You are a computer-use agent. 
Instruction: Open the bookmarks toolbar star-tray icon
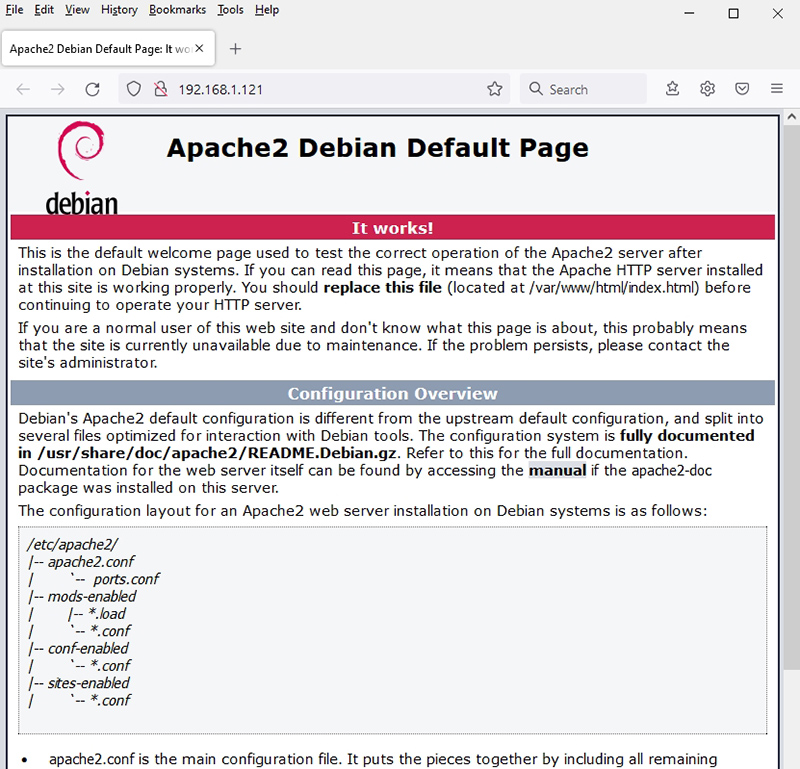(x=672, y=89)
